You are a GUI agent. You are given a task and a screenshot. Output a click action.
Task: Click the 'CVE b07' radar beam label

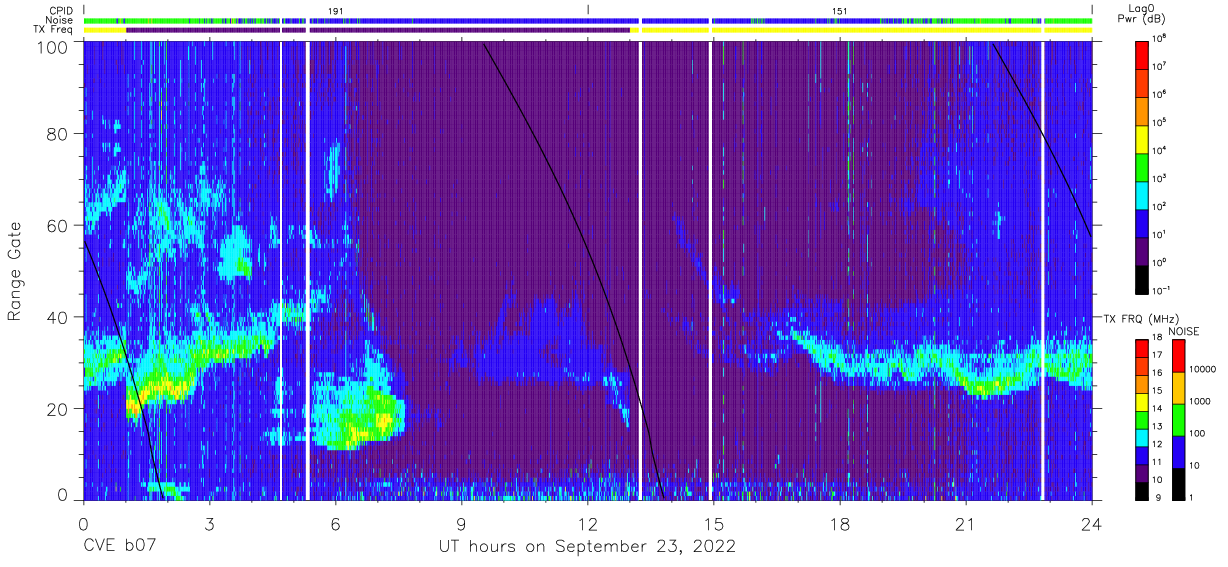pyautogui.click(x=118, y=546)
